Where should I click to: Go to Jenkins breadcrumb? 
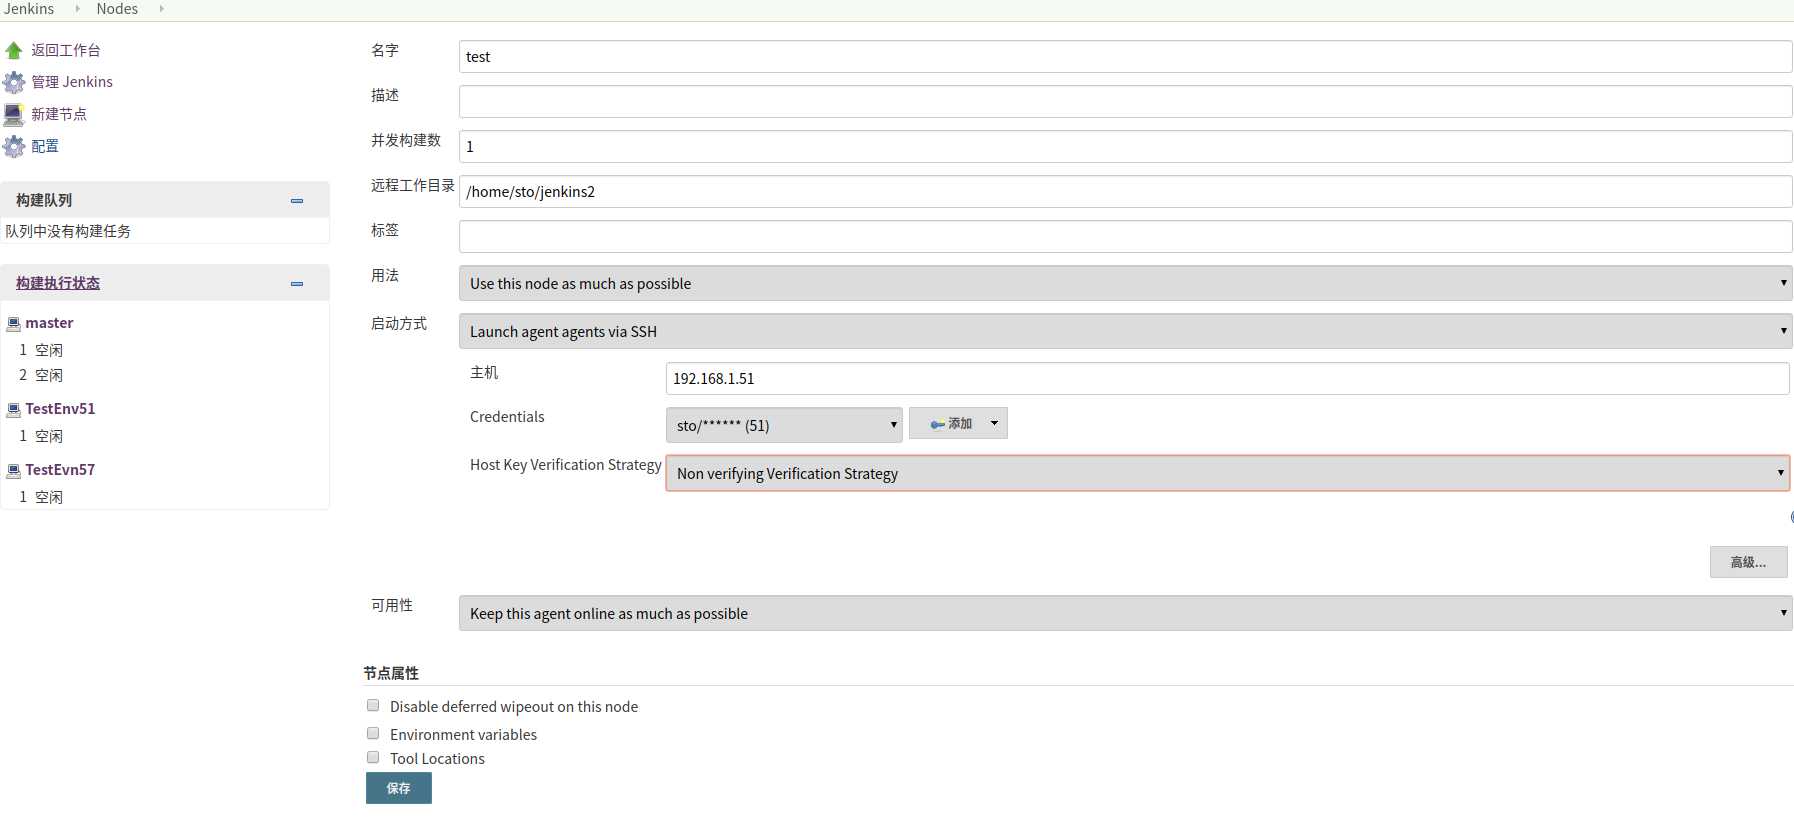click(x=29, y=9)
